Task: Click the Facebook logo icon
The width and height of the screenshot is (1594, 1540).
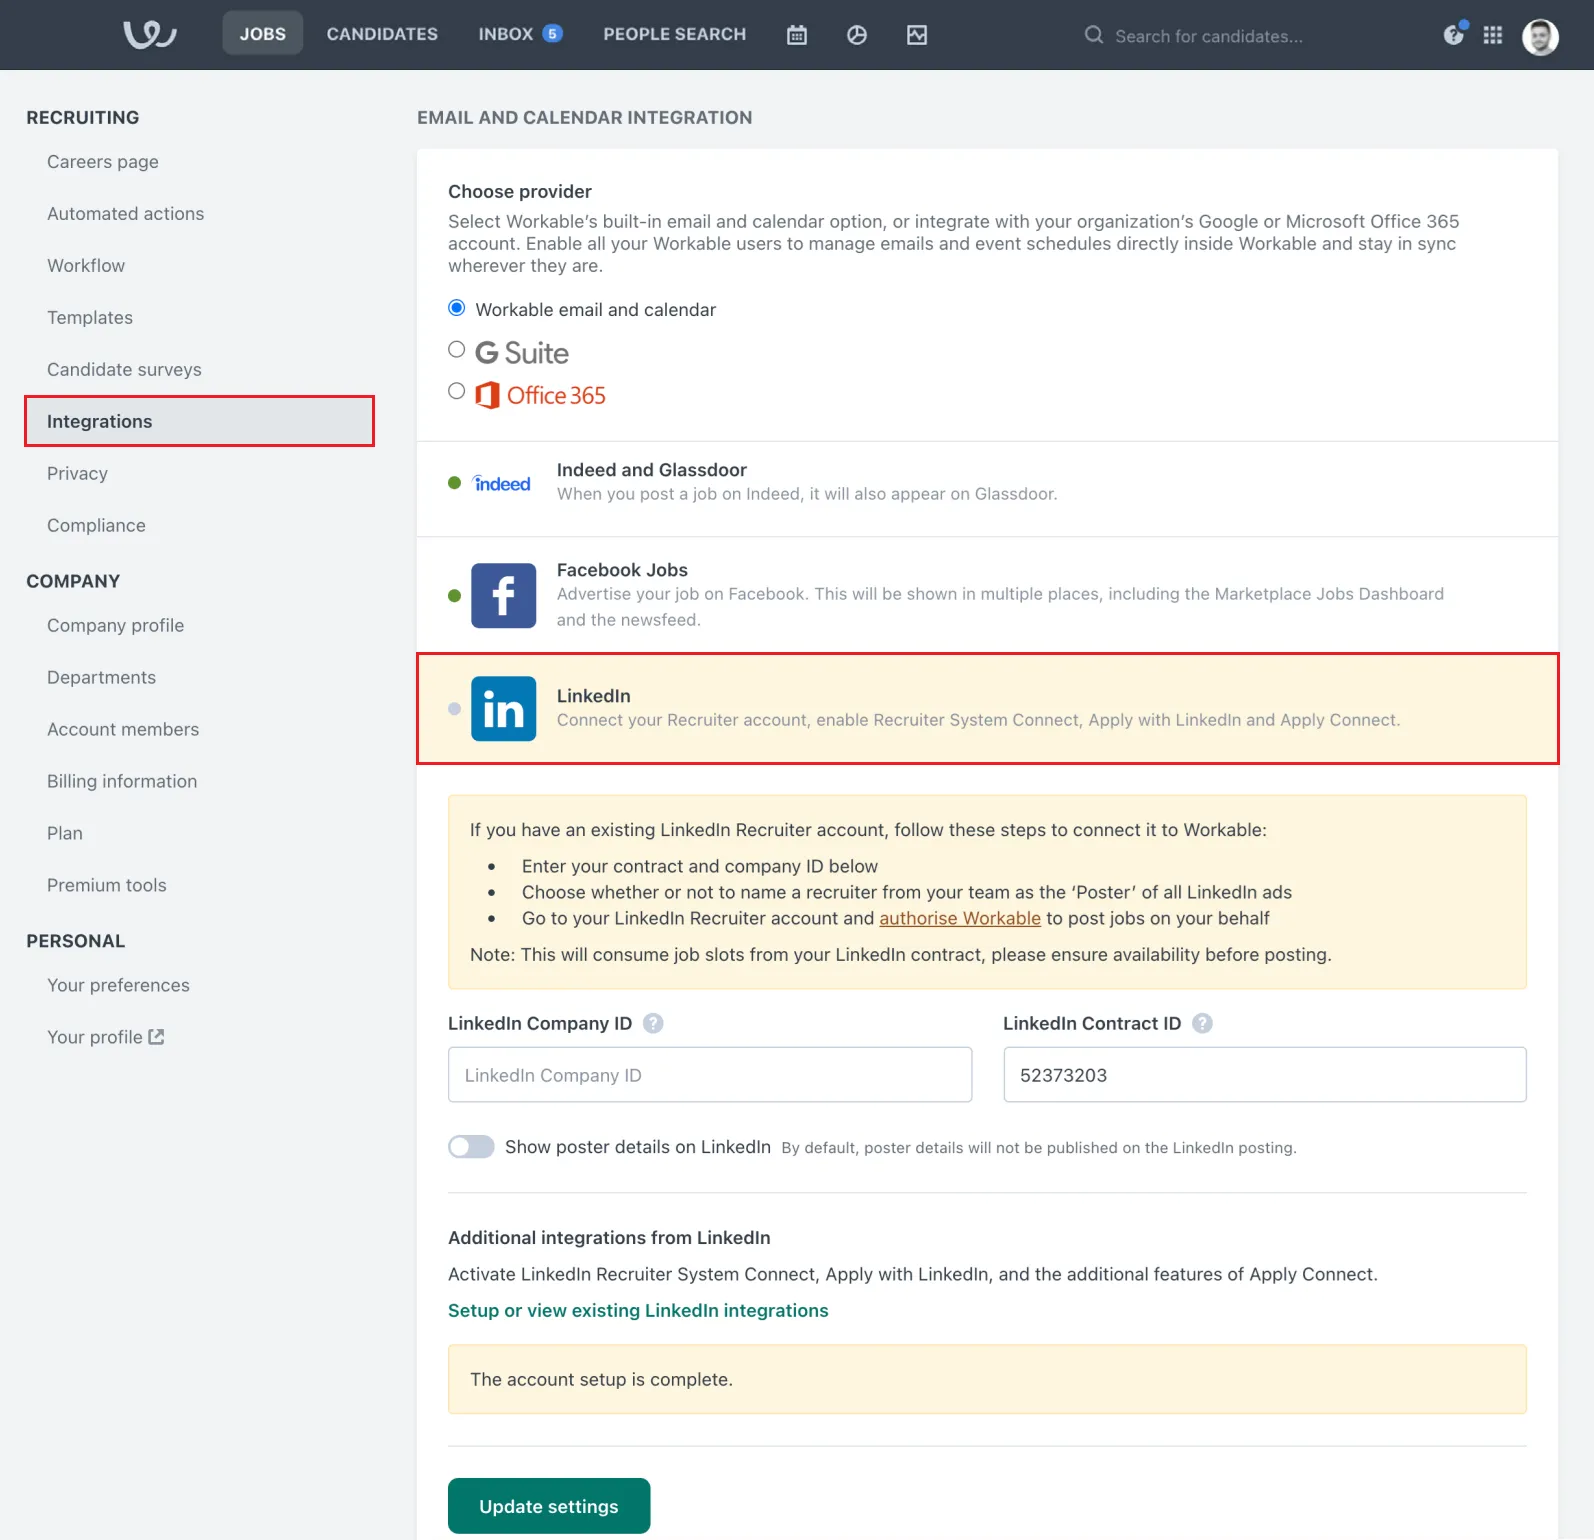Action: [504, 596]
